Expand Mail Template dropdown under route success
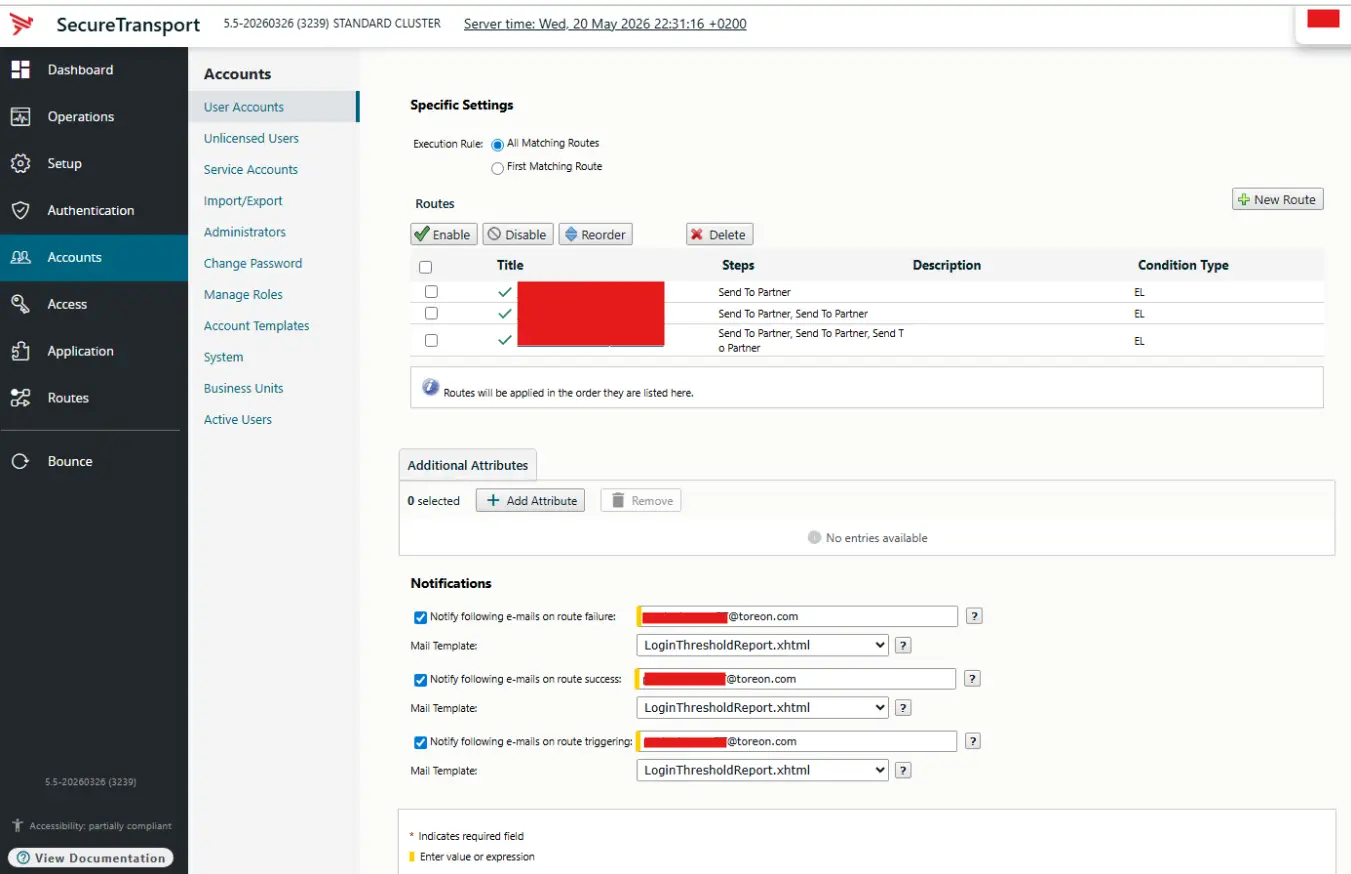The image size is (1351, 874). (762, 707)
